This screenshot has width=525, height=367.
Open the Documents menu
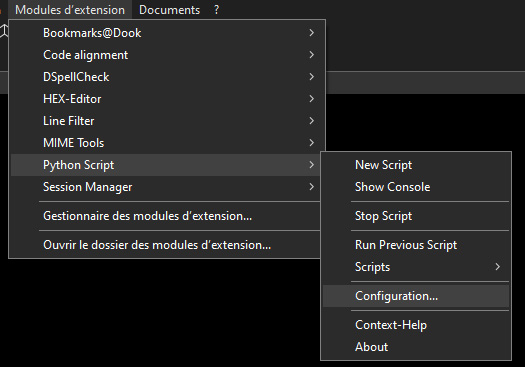pyautogui.click(x=169, y=10)
